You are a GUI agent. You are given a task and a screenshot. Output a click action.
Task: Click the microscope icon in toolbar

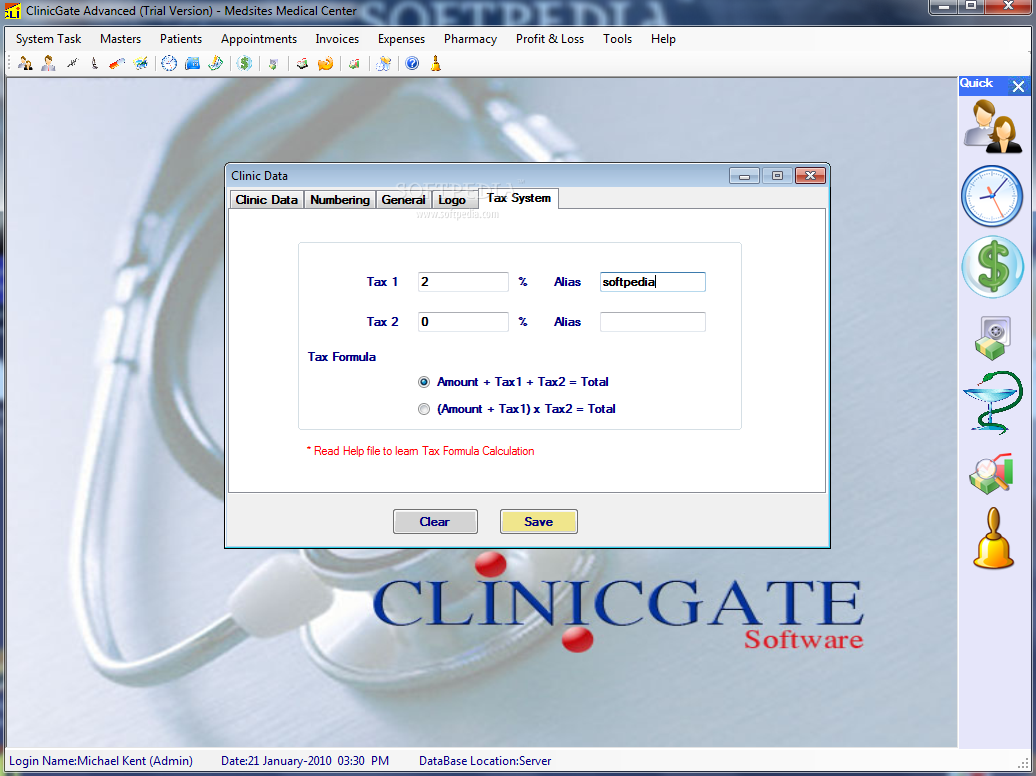point(94,63)
